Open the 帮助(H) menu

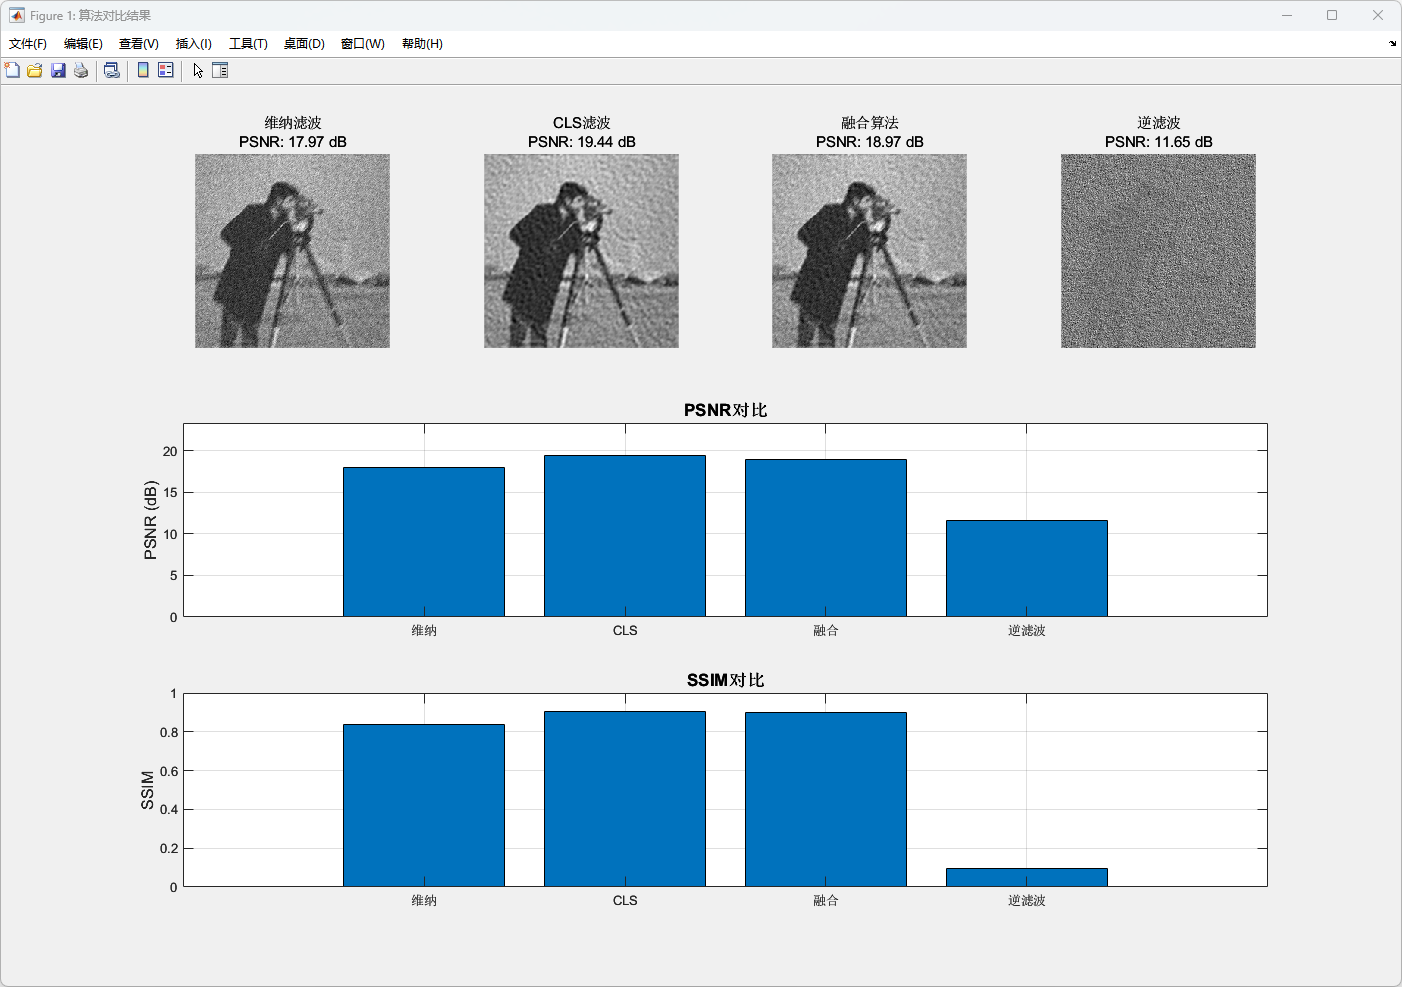tap(422, 44)
